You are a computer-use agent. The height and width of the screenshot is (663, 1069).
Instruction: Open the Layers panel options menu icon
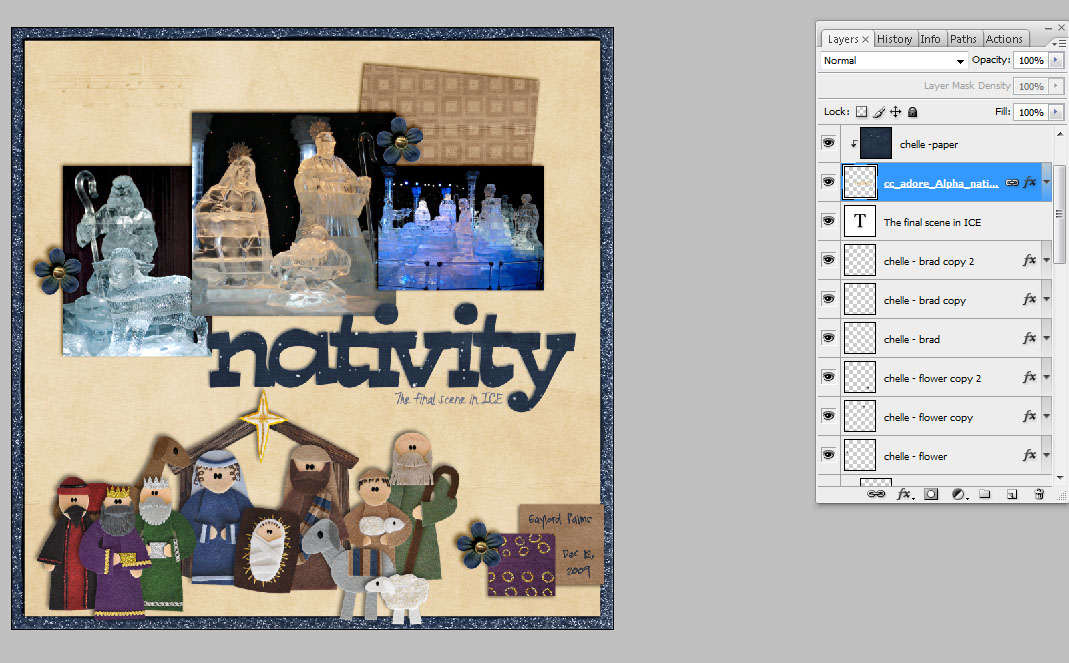1059,42
